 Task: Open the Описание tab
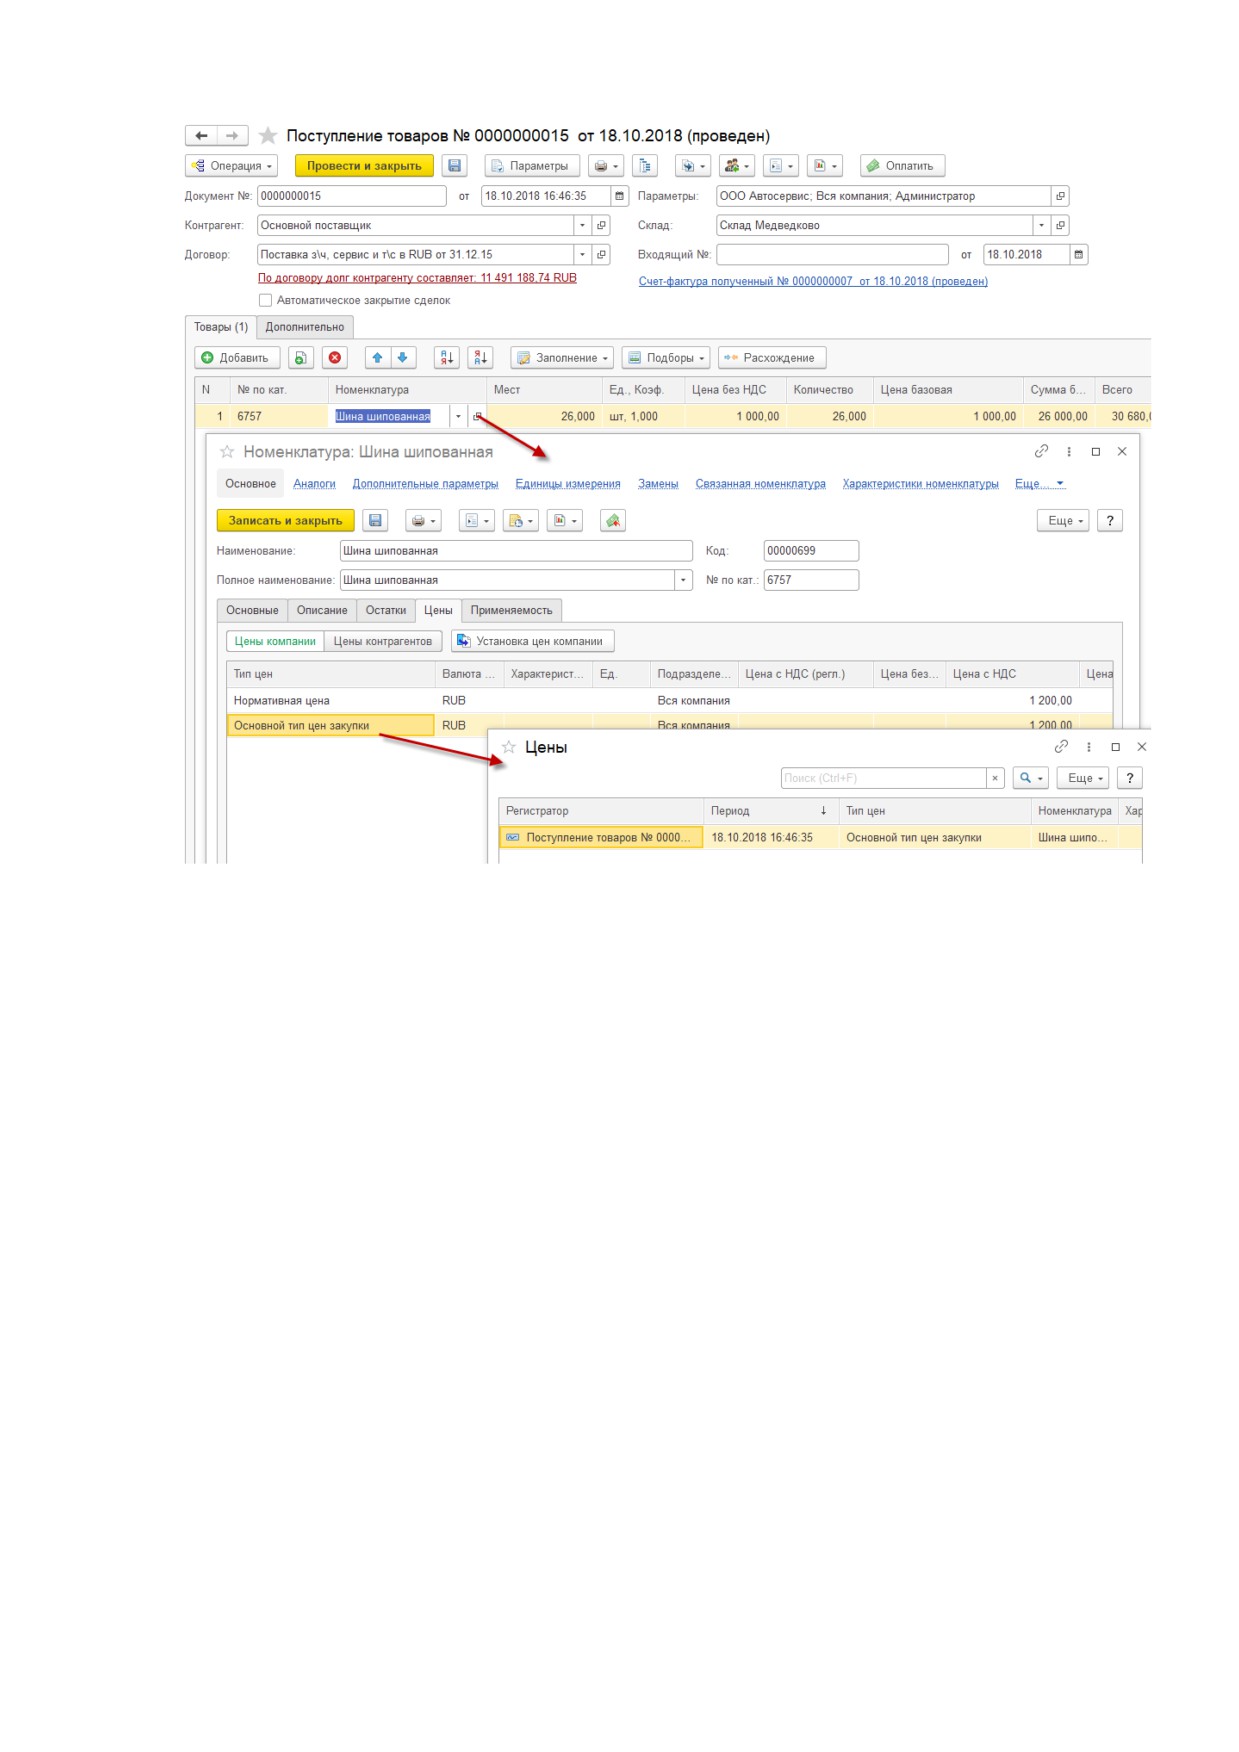322,611
